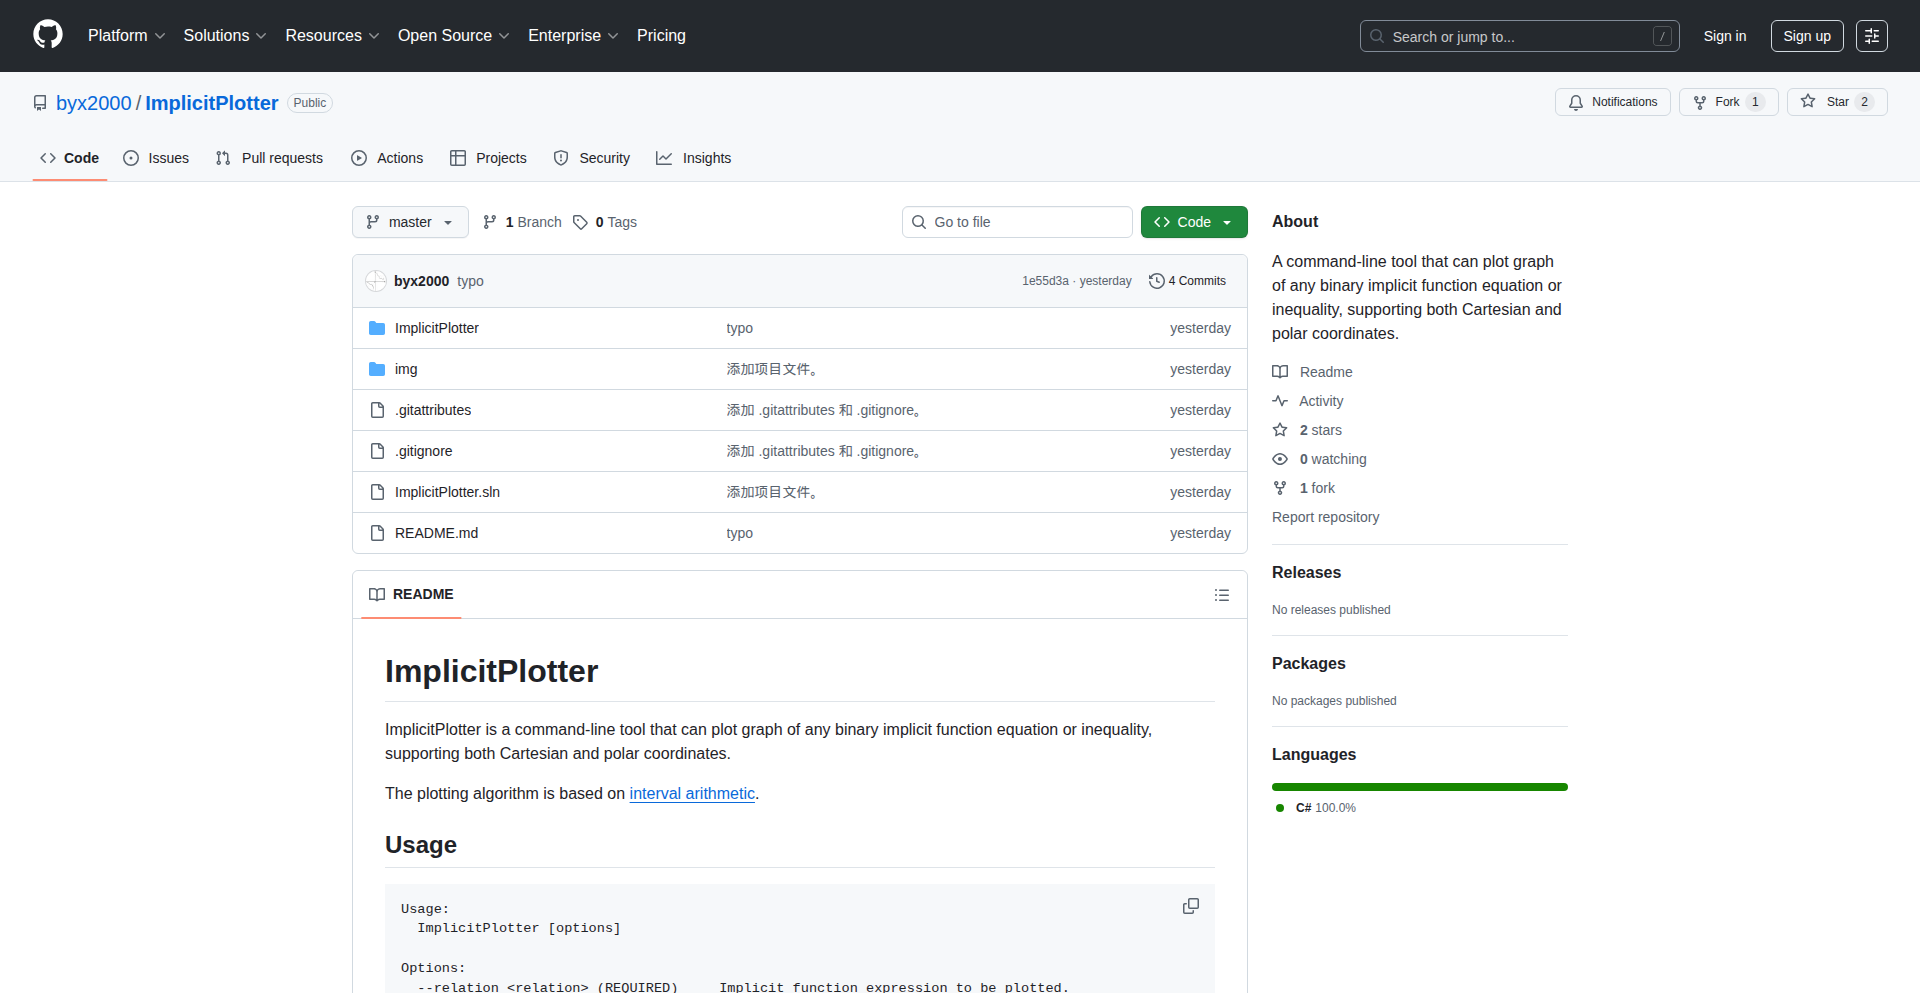Image resolution: width=1920 pixels, height=993 pixels.
Task: Open the README outline icon
Action: [1221, 595]
